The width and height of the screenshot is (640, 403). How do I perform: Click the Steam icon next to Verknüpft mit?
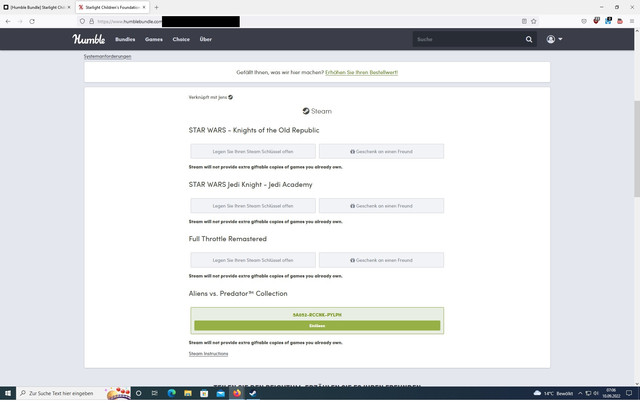click(x=231, y=97)
